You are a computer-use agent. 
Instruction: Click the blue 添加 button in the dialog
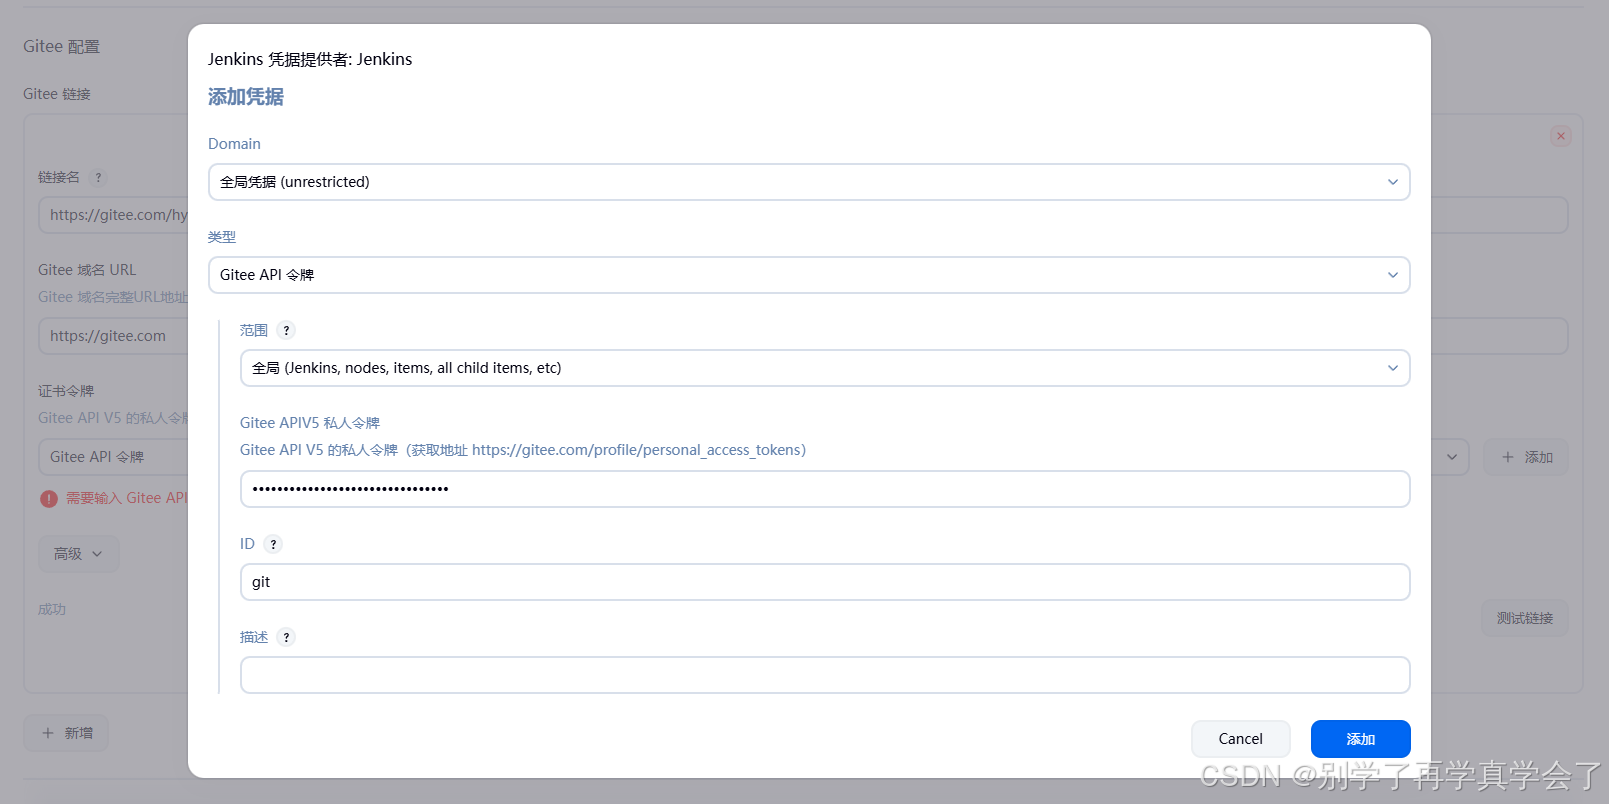pos(1360,739)
